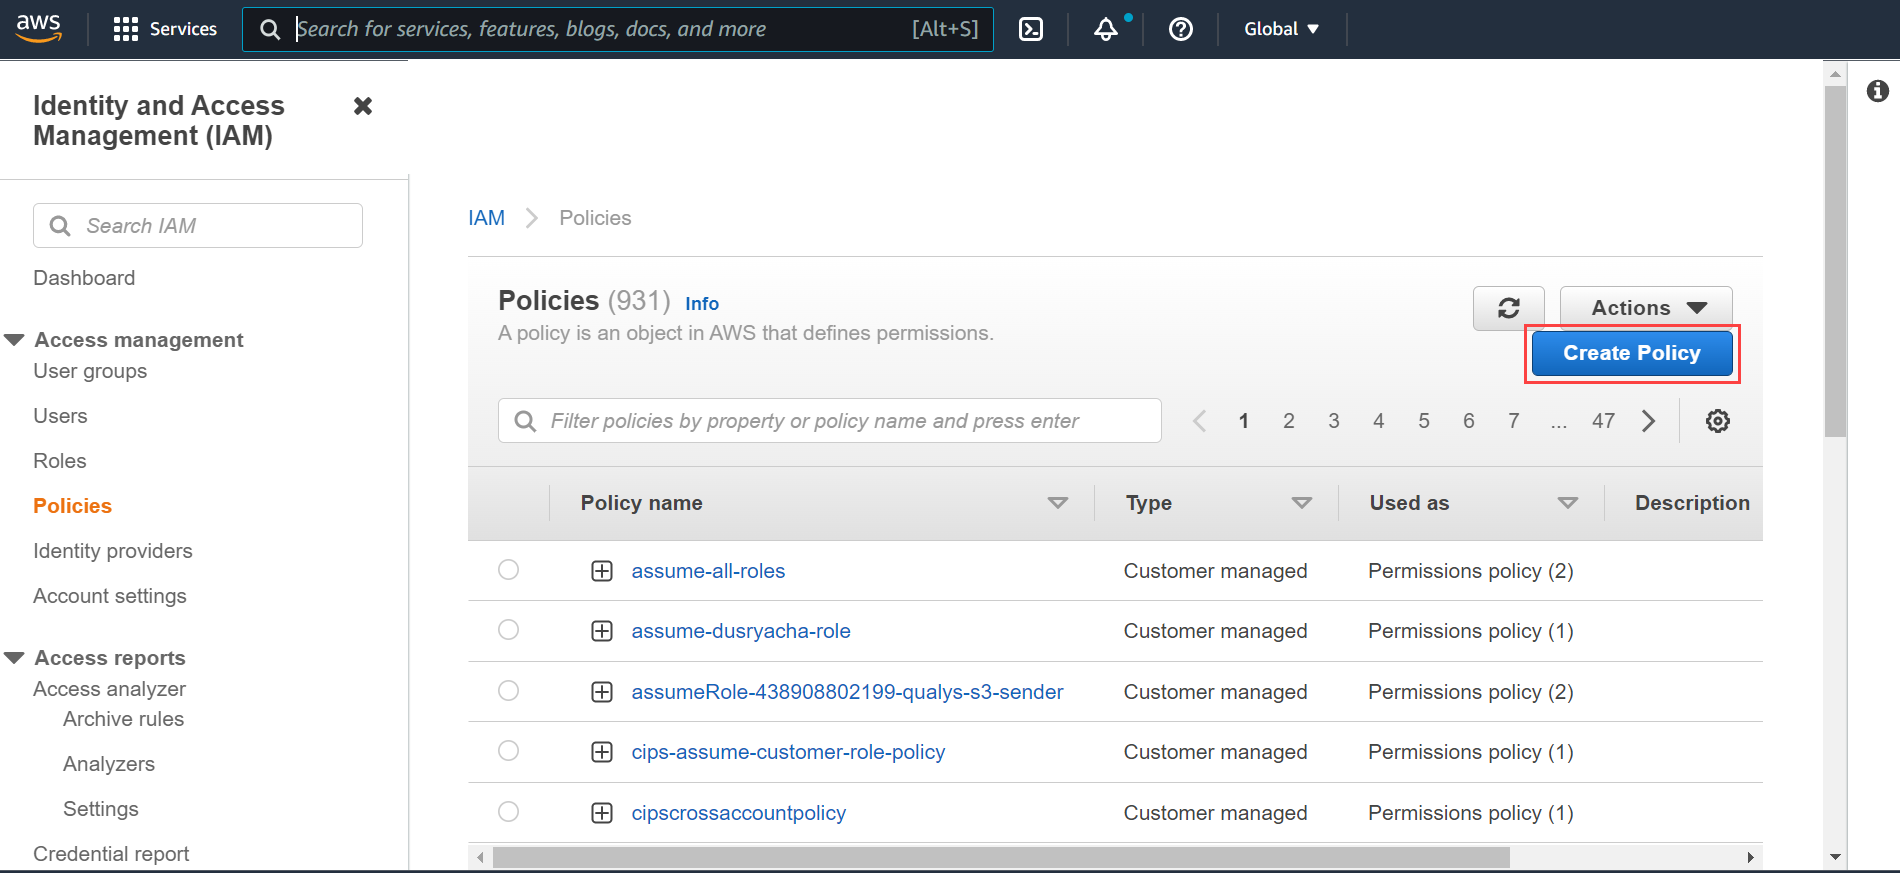Click the vertical page scrollbar
The image size is (1900, 873).
click(1835, 262)
